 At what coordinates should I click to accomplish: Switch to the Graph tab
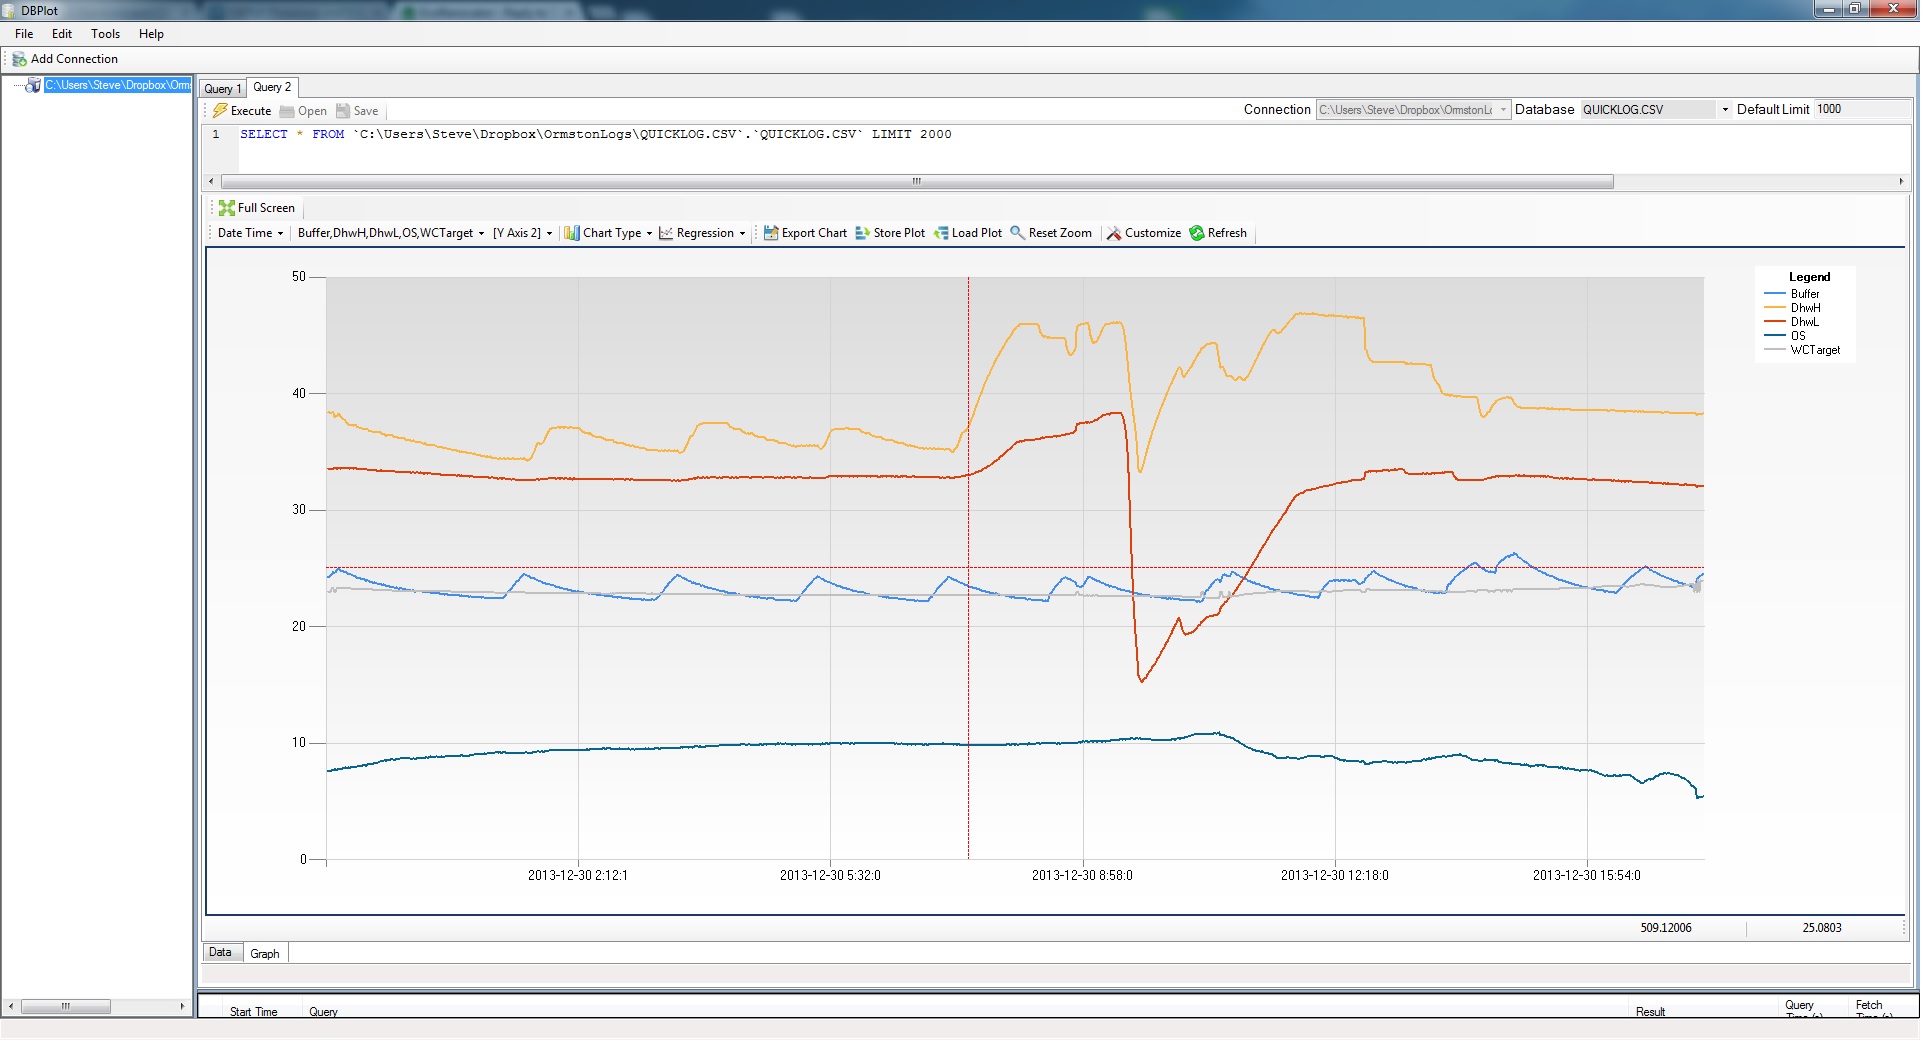click(x=265, y=954)
